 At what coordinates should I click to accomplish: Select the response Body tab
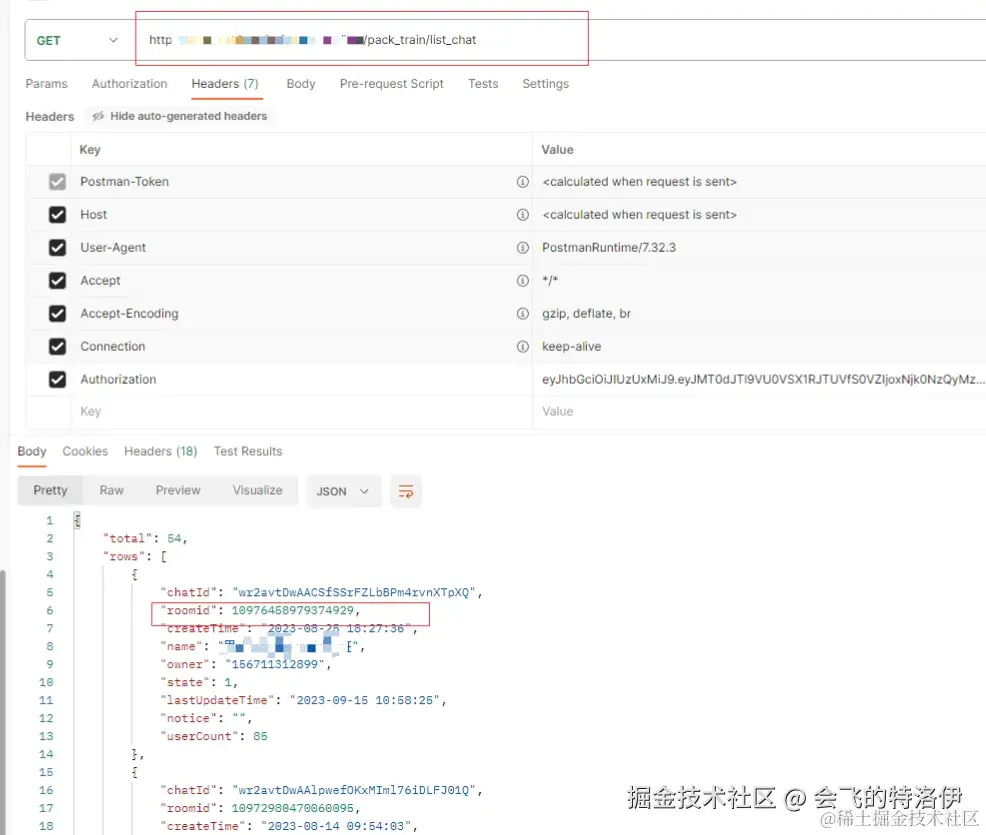[32, 451]
